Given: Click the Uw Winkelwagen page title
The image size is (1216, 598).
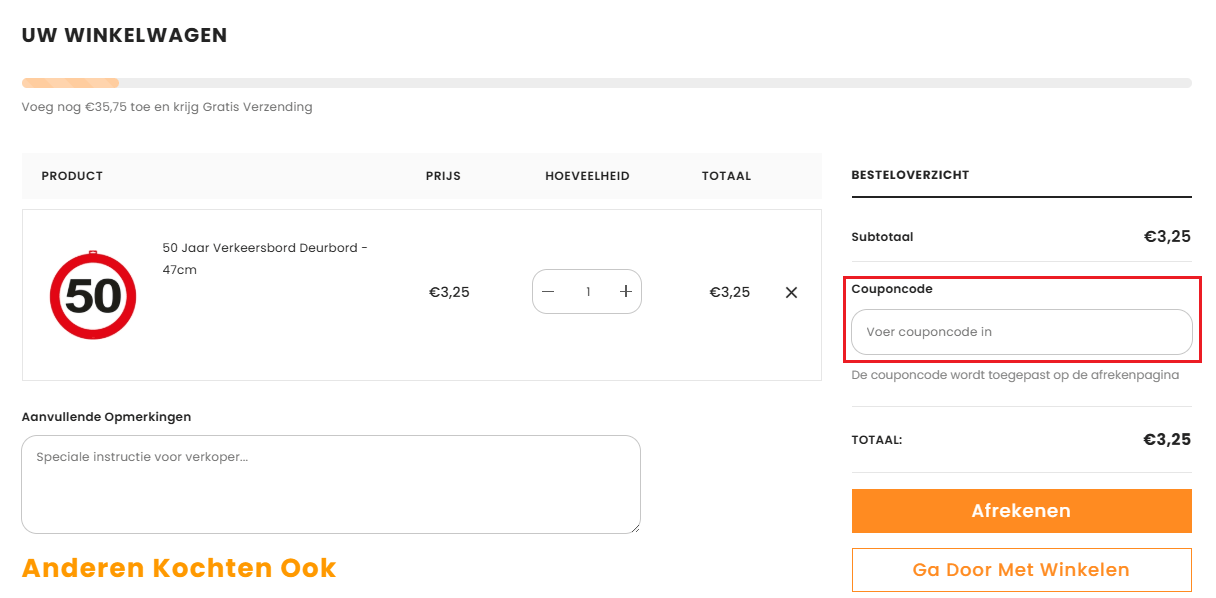Looking at the screenshot, I should 125,36.
